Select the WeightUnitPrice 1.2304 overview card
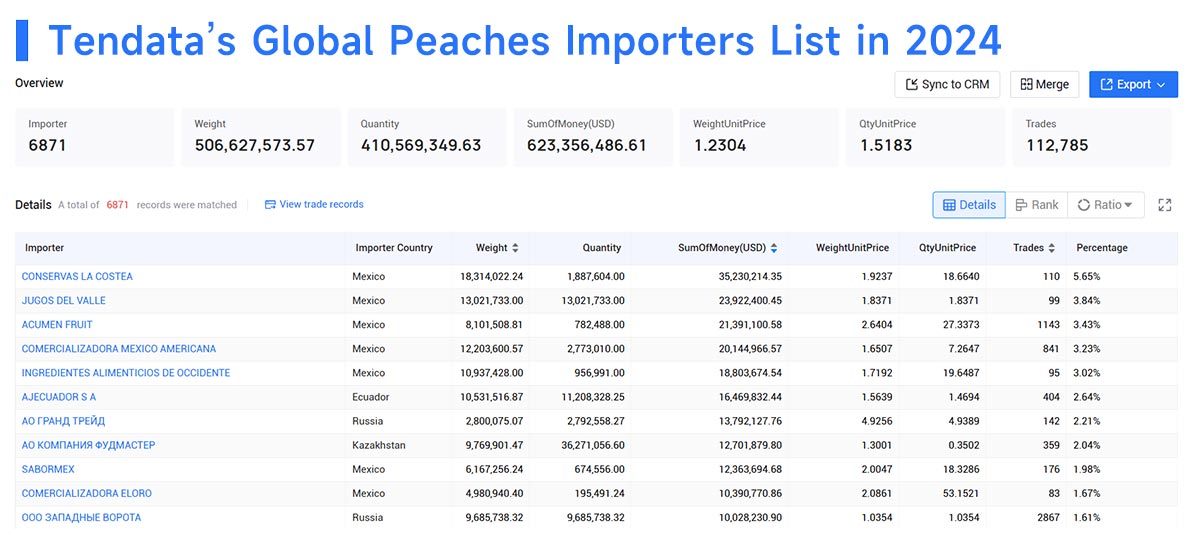This screenshot has width=1190, height=543. tap(760, 137)
